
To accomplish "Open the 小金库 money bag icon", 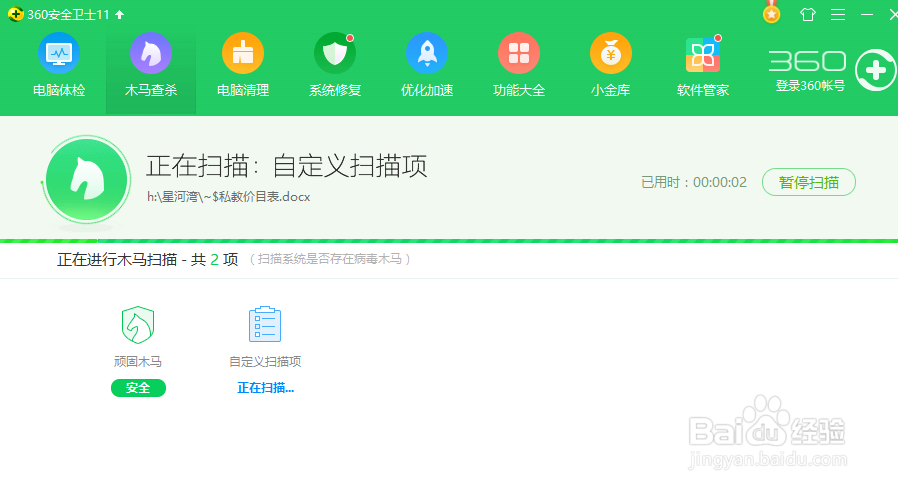I will [611, 53].
